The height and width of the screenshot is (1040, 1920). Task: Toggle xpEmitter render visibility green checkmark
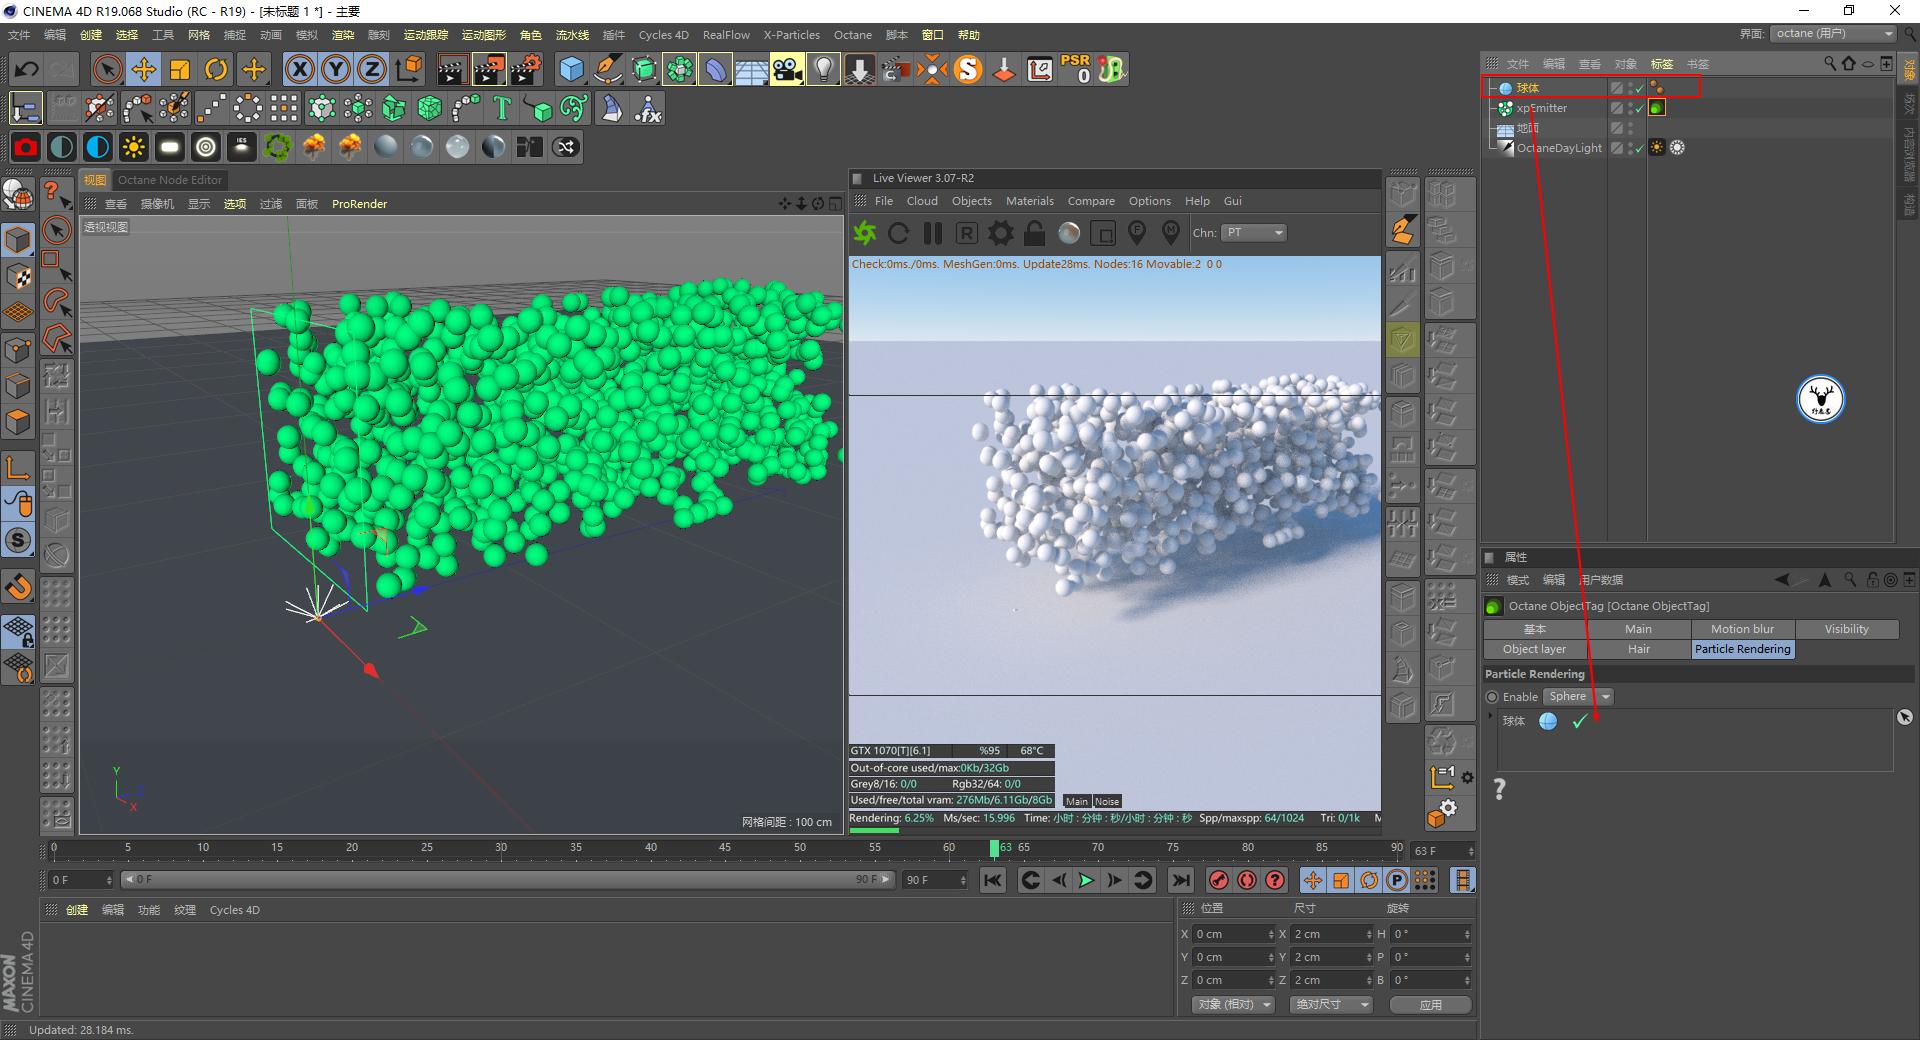tap(1640, 108)
